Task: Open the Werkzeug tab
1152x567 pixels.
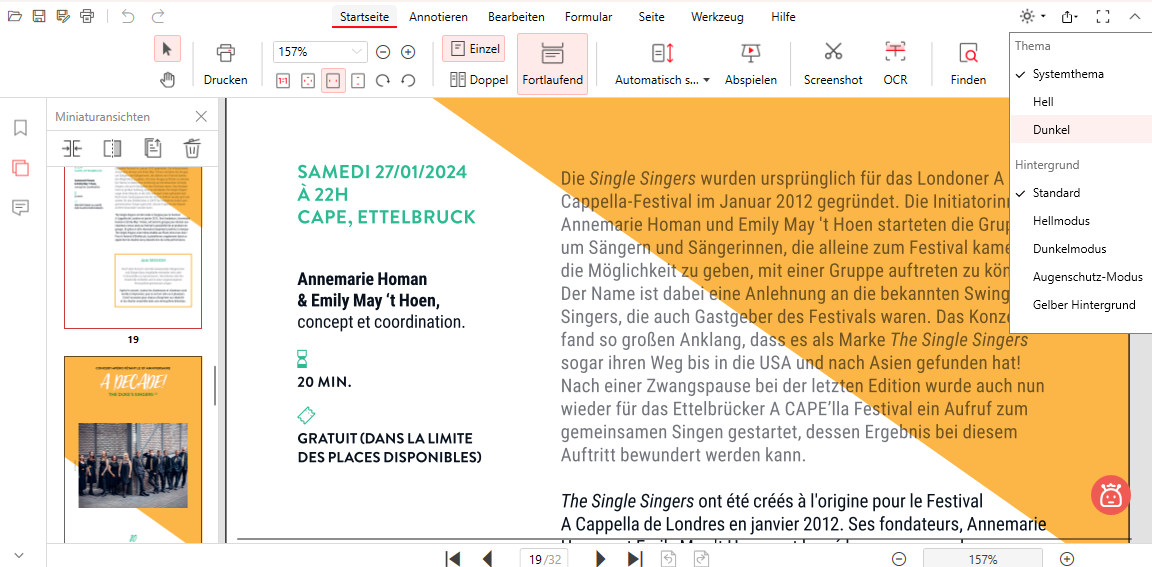Action: (x=717, y=16)
